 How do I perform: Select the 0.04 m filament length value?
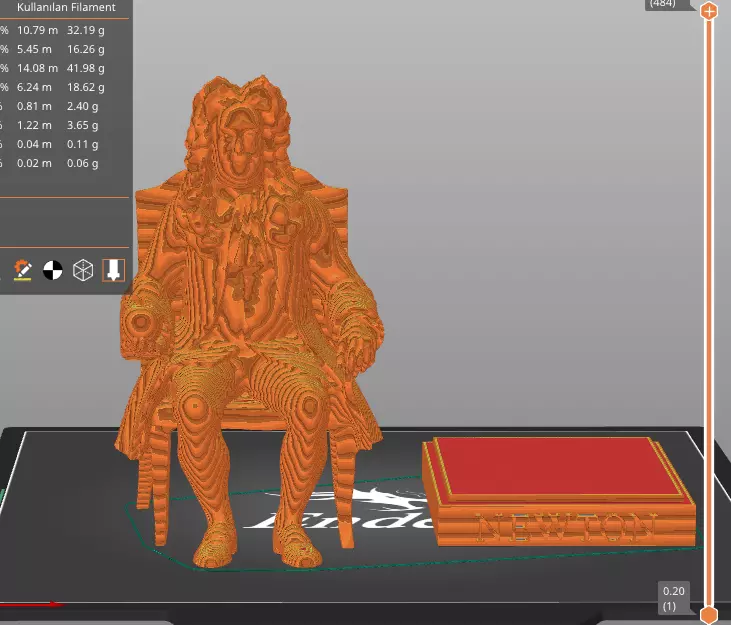[x=34, y=144]
